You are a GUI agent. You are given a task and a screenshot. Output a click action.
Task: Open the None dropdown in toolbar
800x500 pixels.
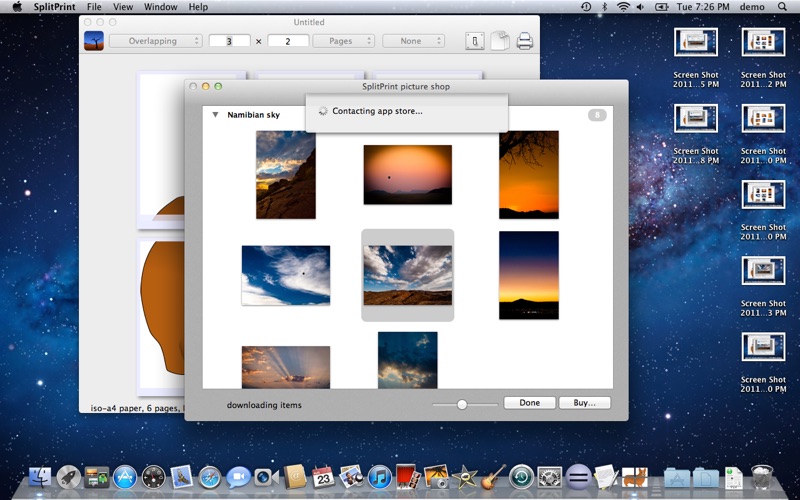(413, 41)
